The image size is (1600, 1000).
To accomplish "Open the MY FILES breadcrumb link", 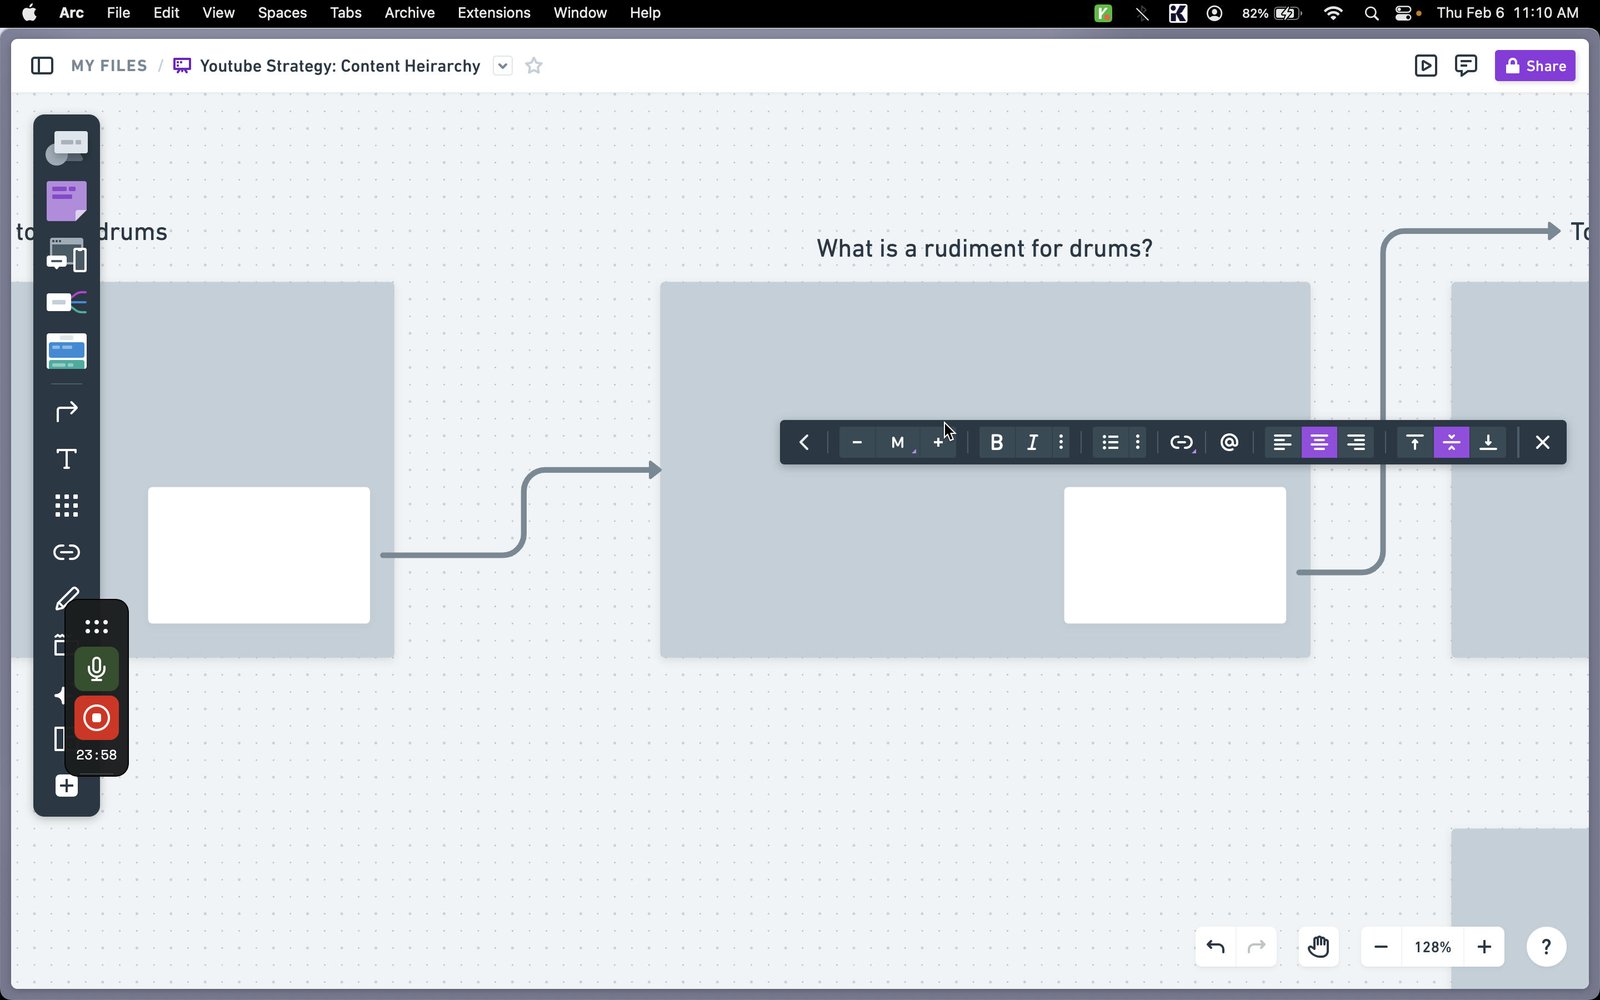I will point(109,66).
